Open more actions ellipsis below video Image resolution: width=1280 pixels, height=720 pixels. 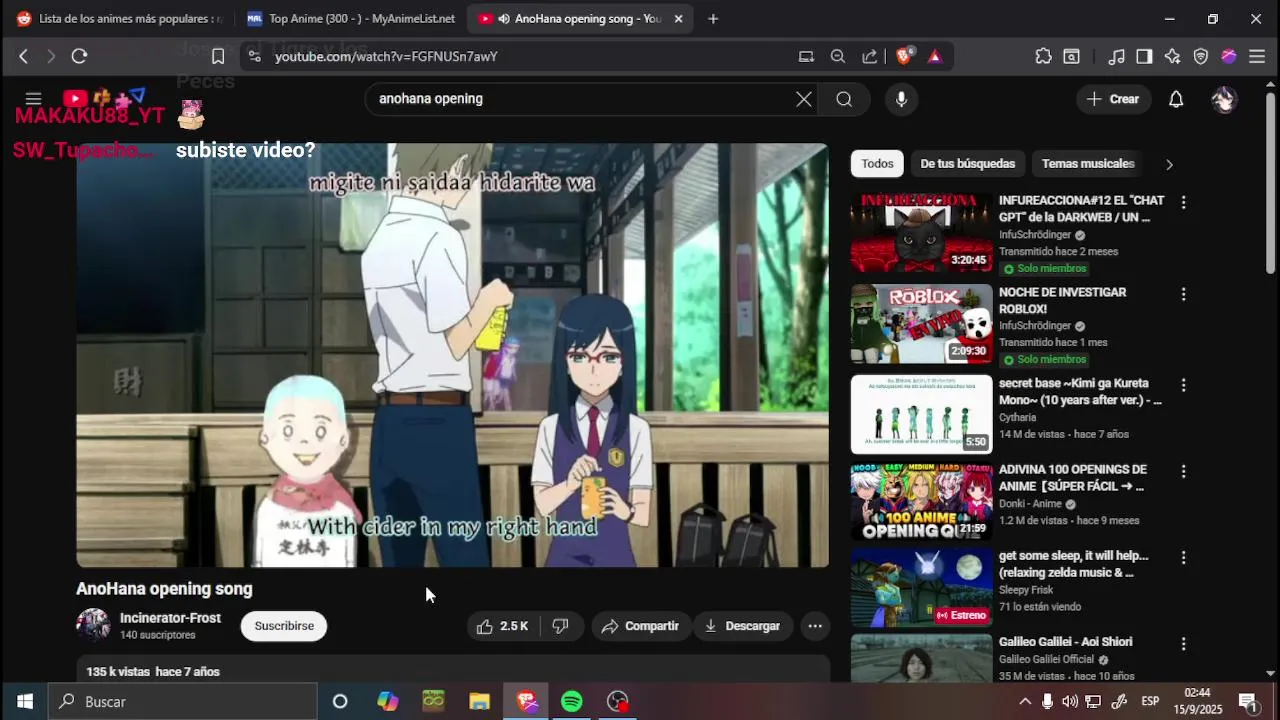coord(815,626)
